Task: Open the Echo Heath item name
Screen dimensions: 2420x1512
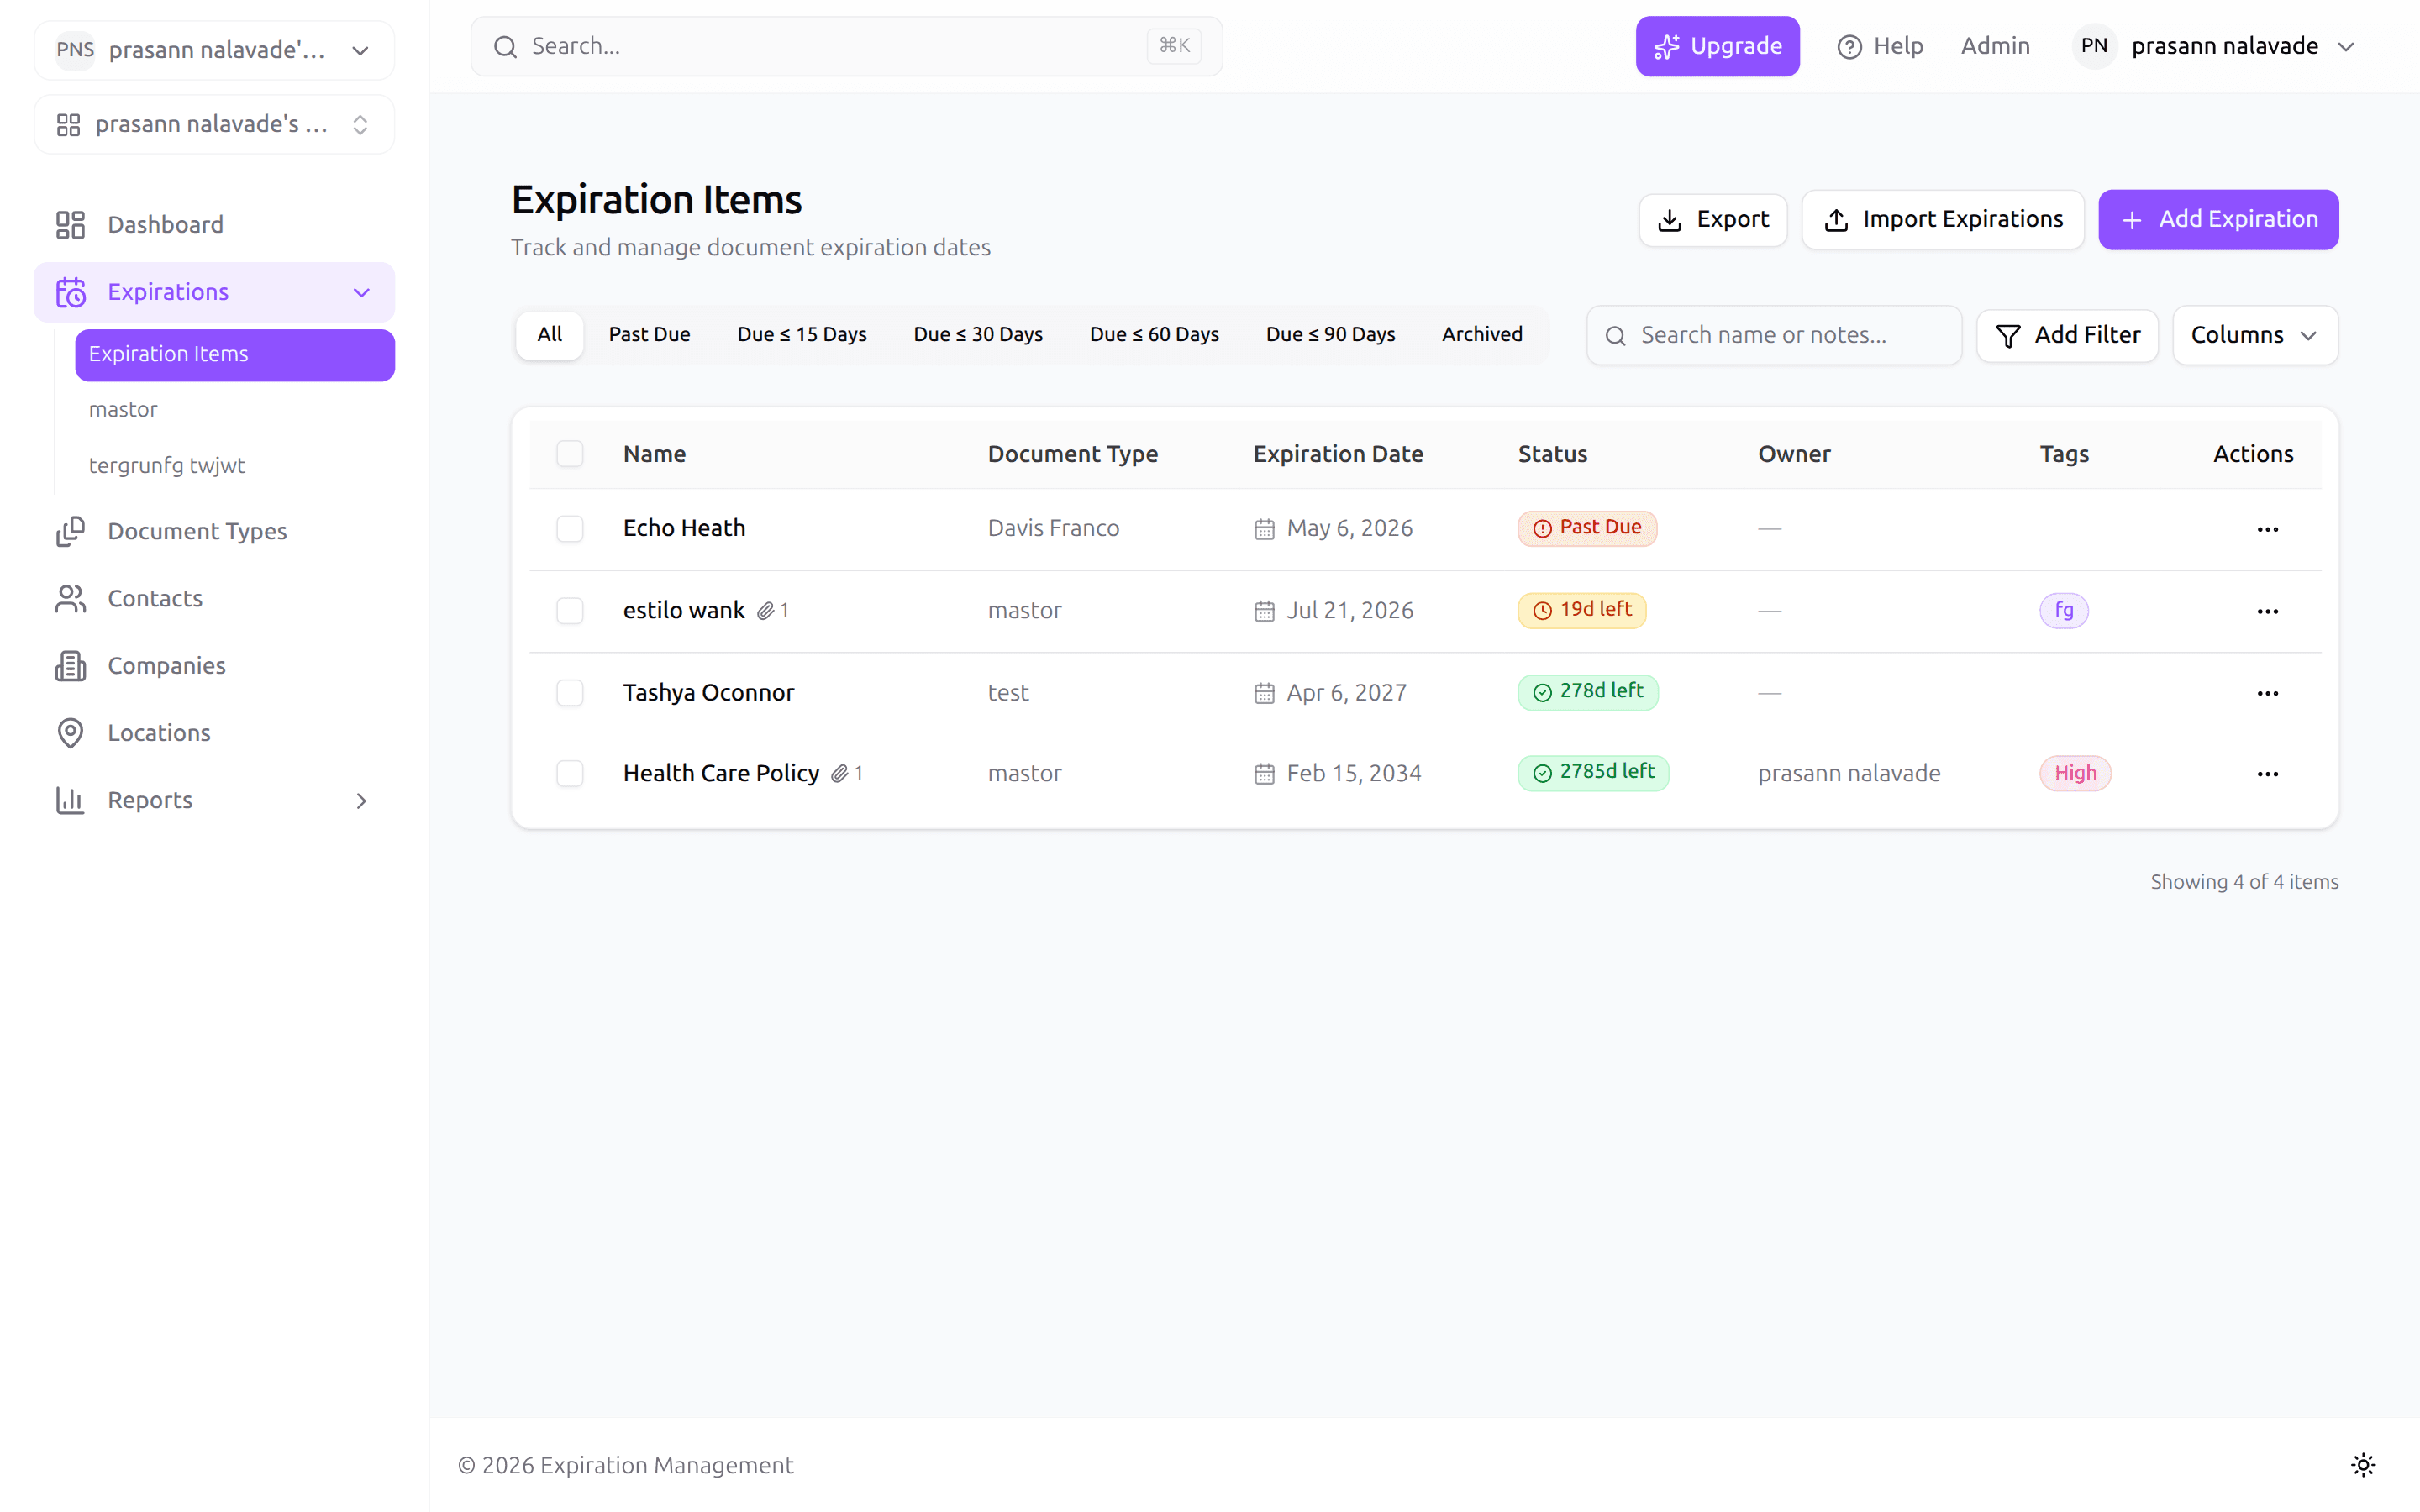Action: pos(684,529)
